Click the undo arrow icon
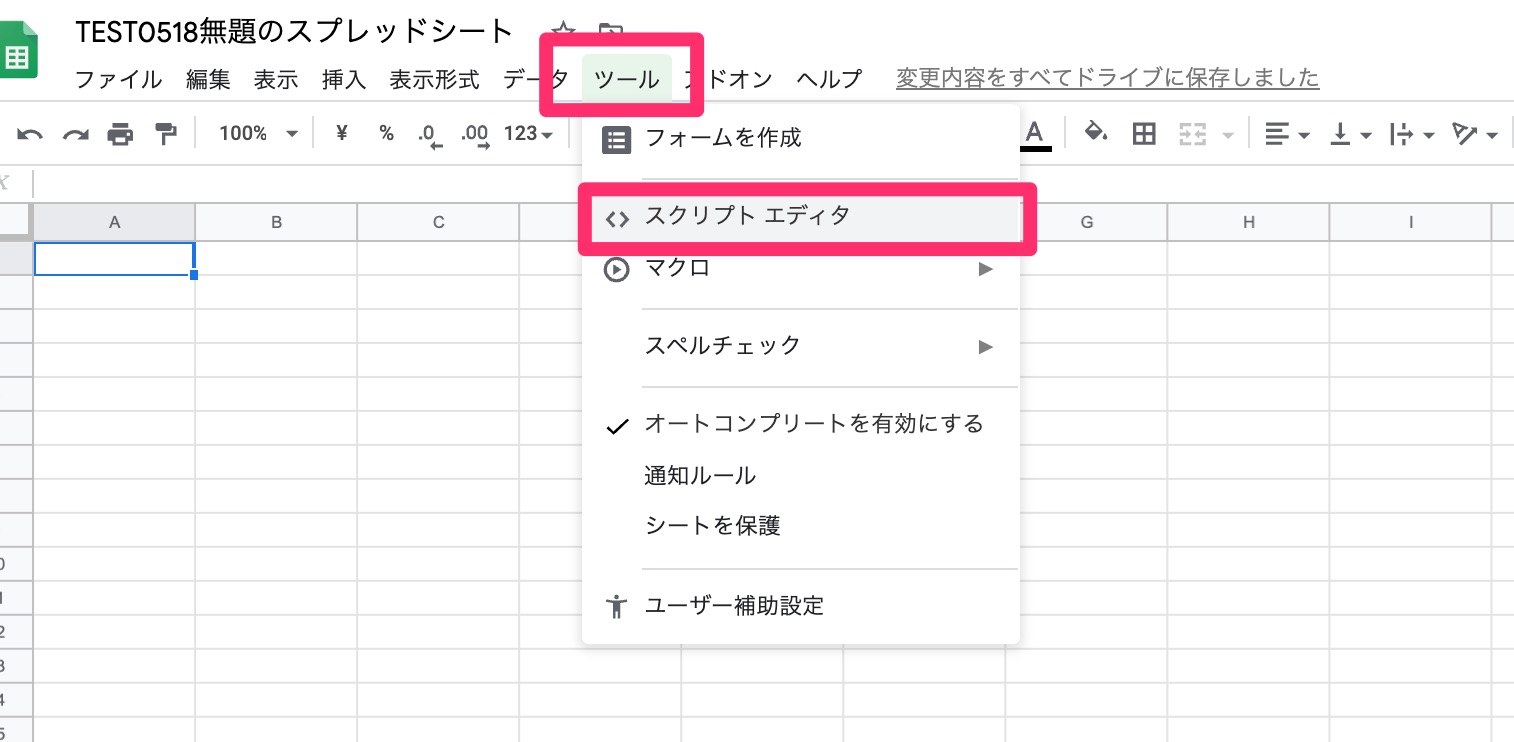 tap(30, 134)
